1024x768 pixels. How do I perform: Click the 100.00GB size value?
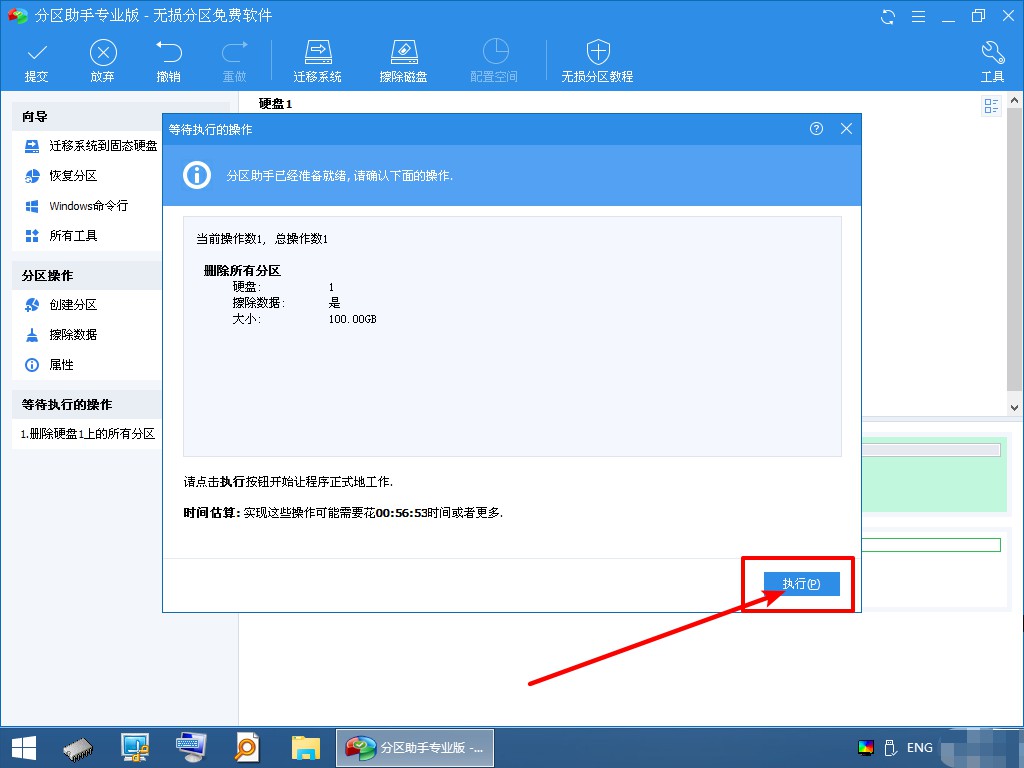point(353,319)
